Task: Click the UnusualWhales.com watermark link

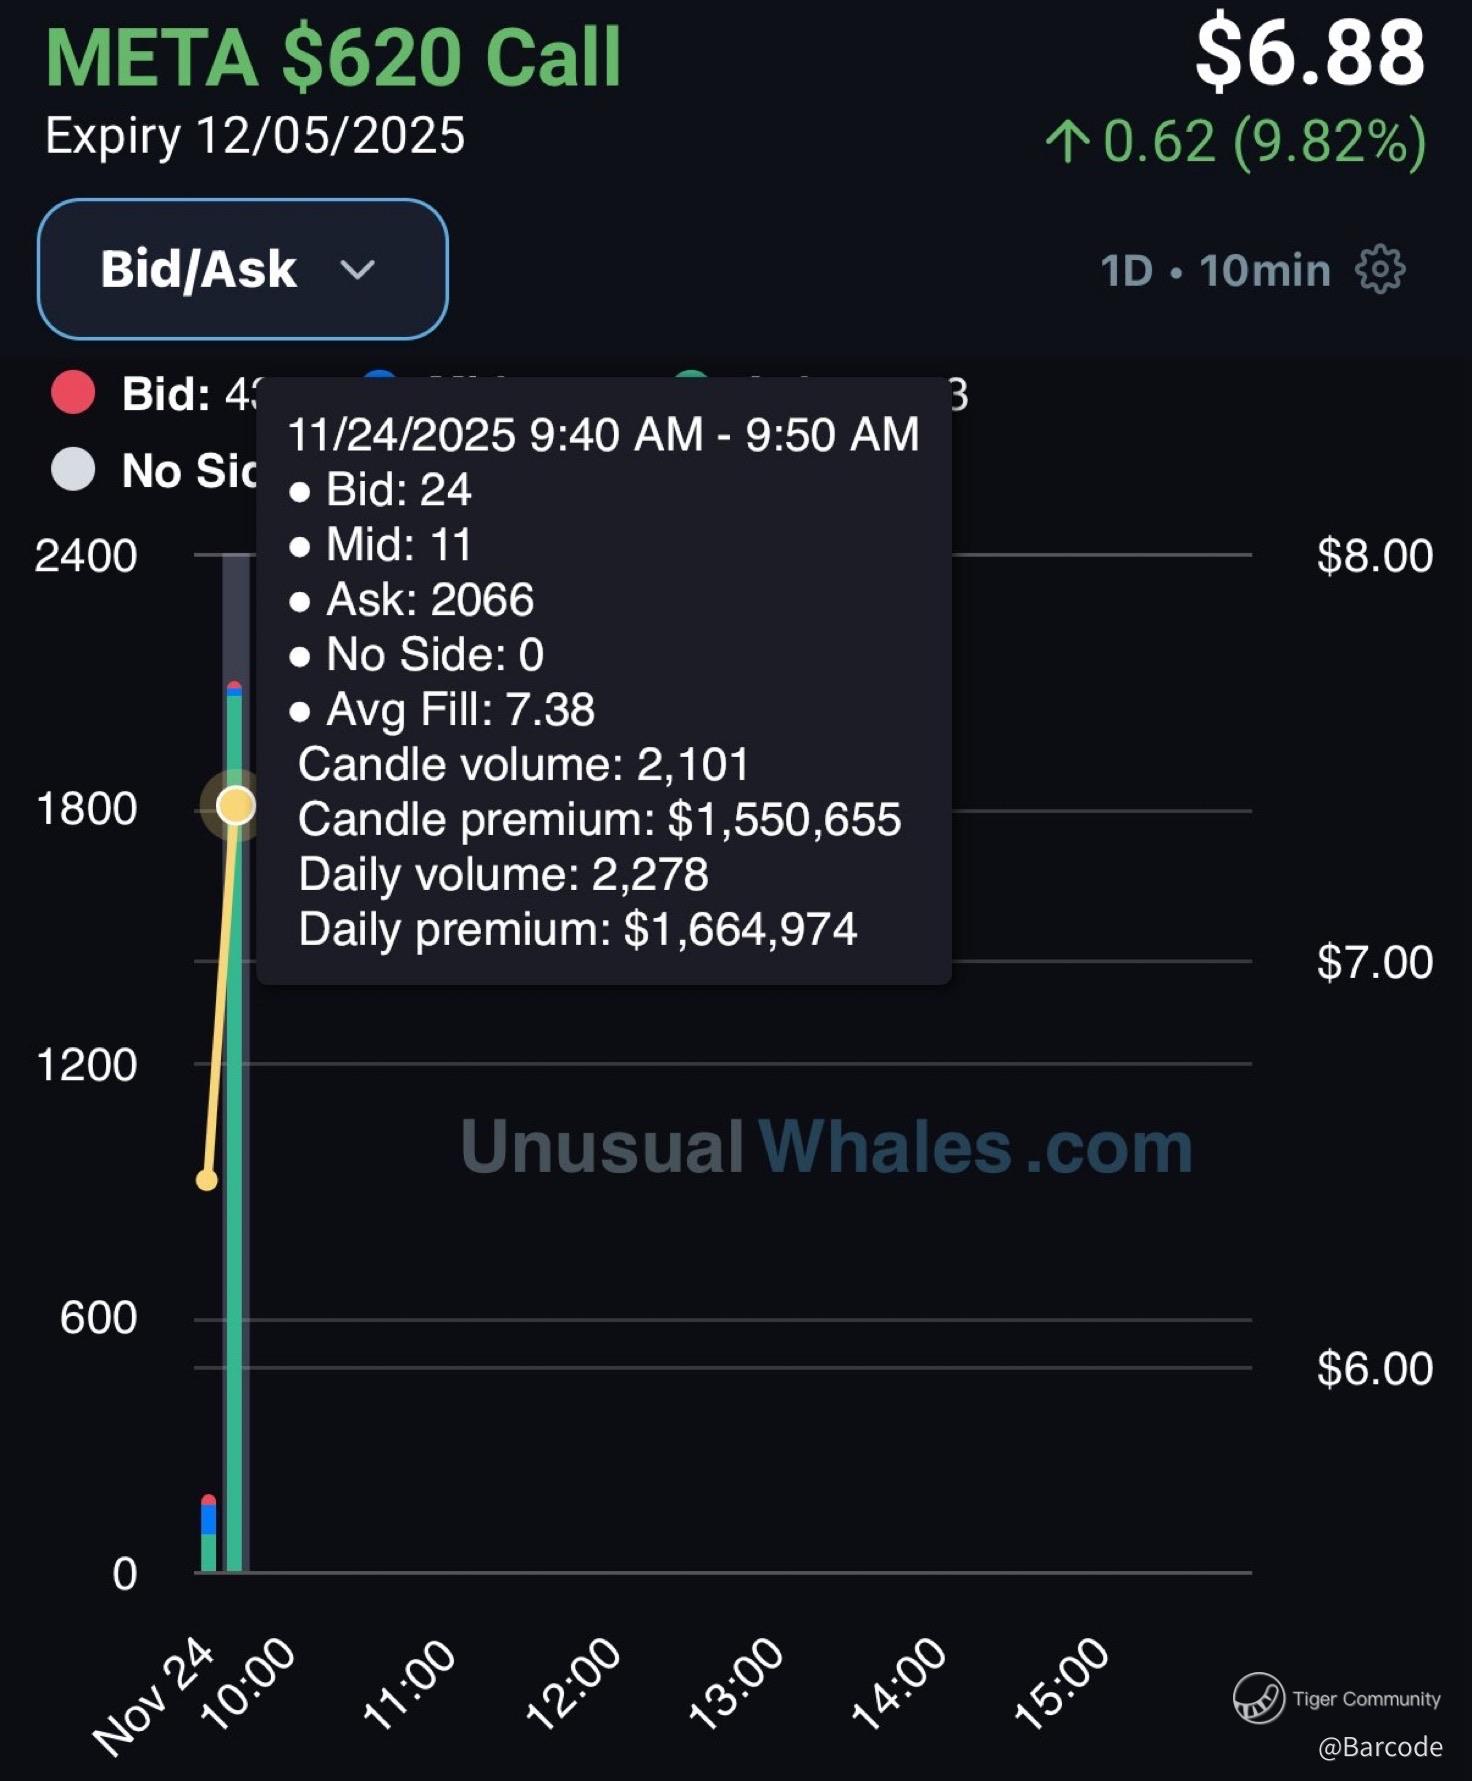Action: click(x=826, y=1146)
